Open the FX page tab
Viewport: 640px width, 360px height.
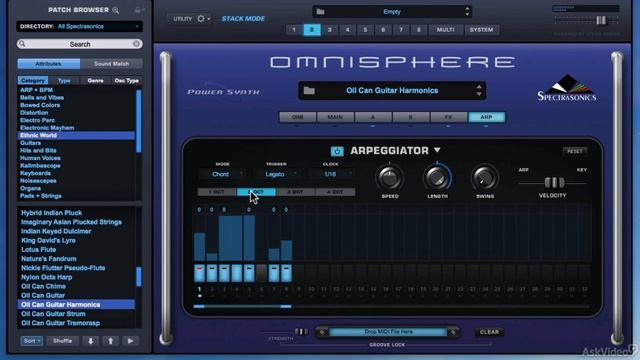449,117
